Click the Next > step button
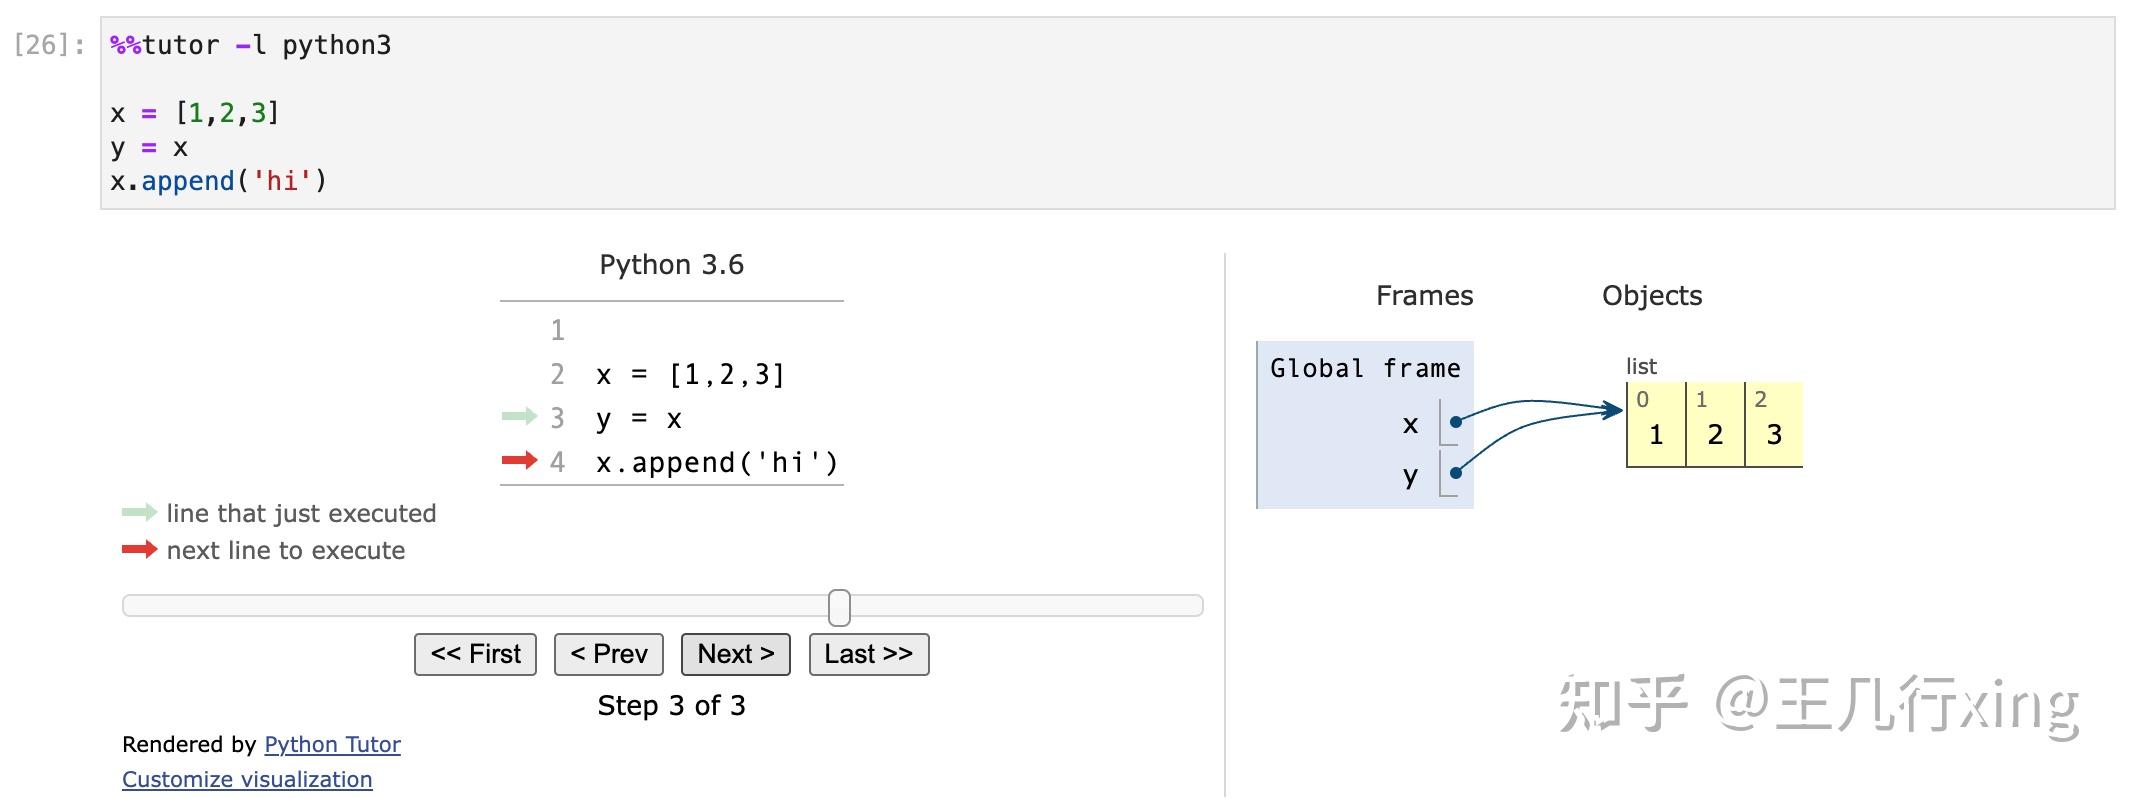The width and height of the screenshot is (2132, 798). [x=735, y=654]
